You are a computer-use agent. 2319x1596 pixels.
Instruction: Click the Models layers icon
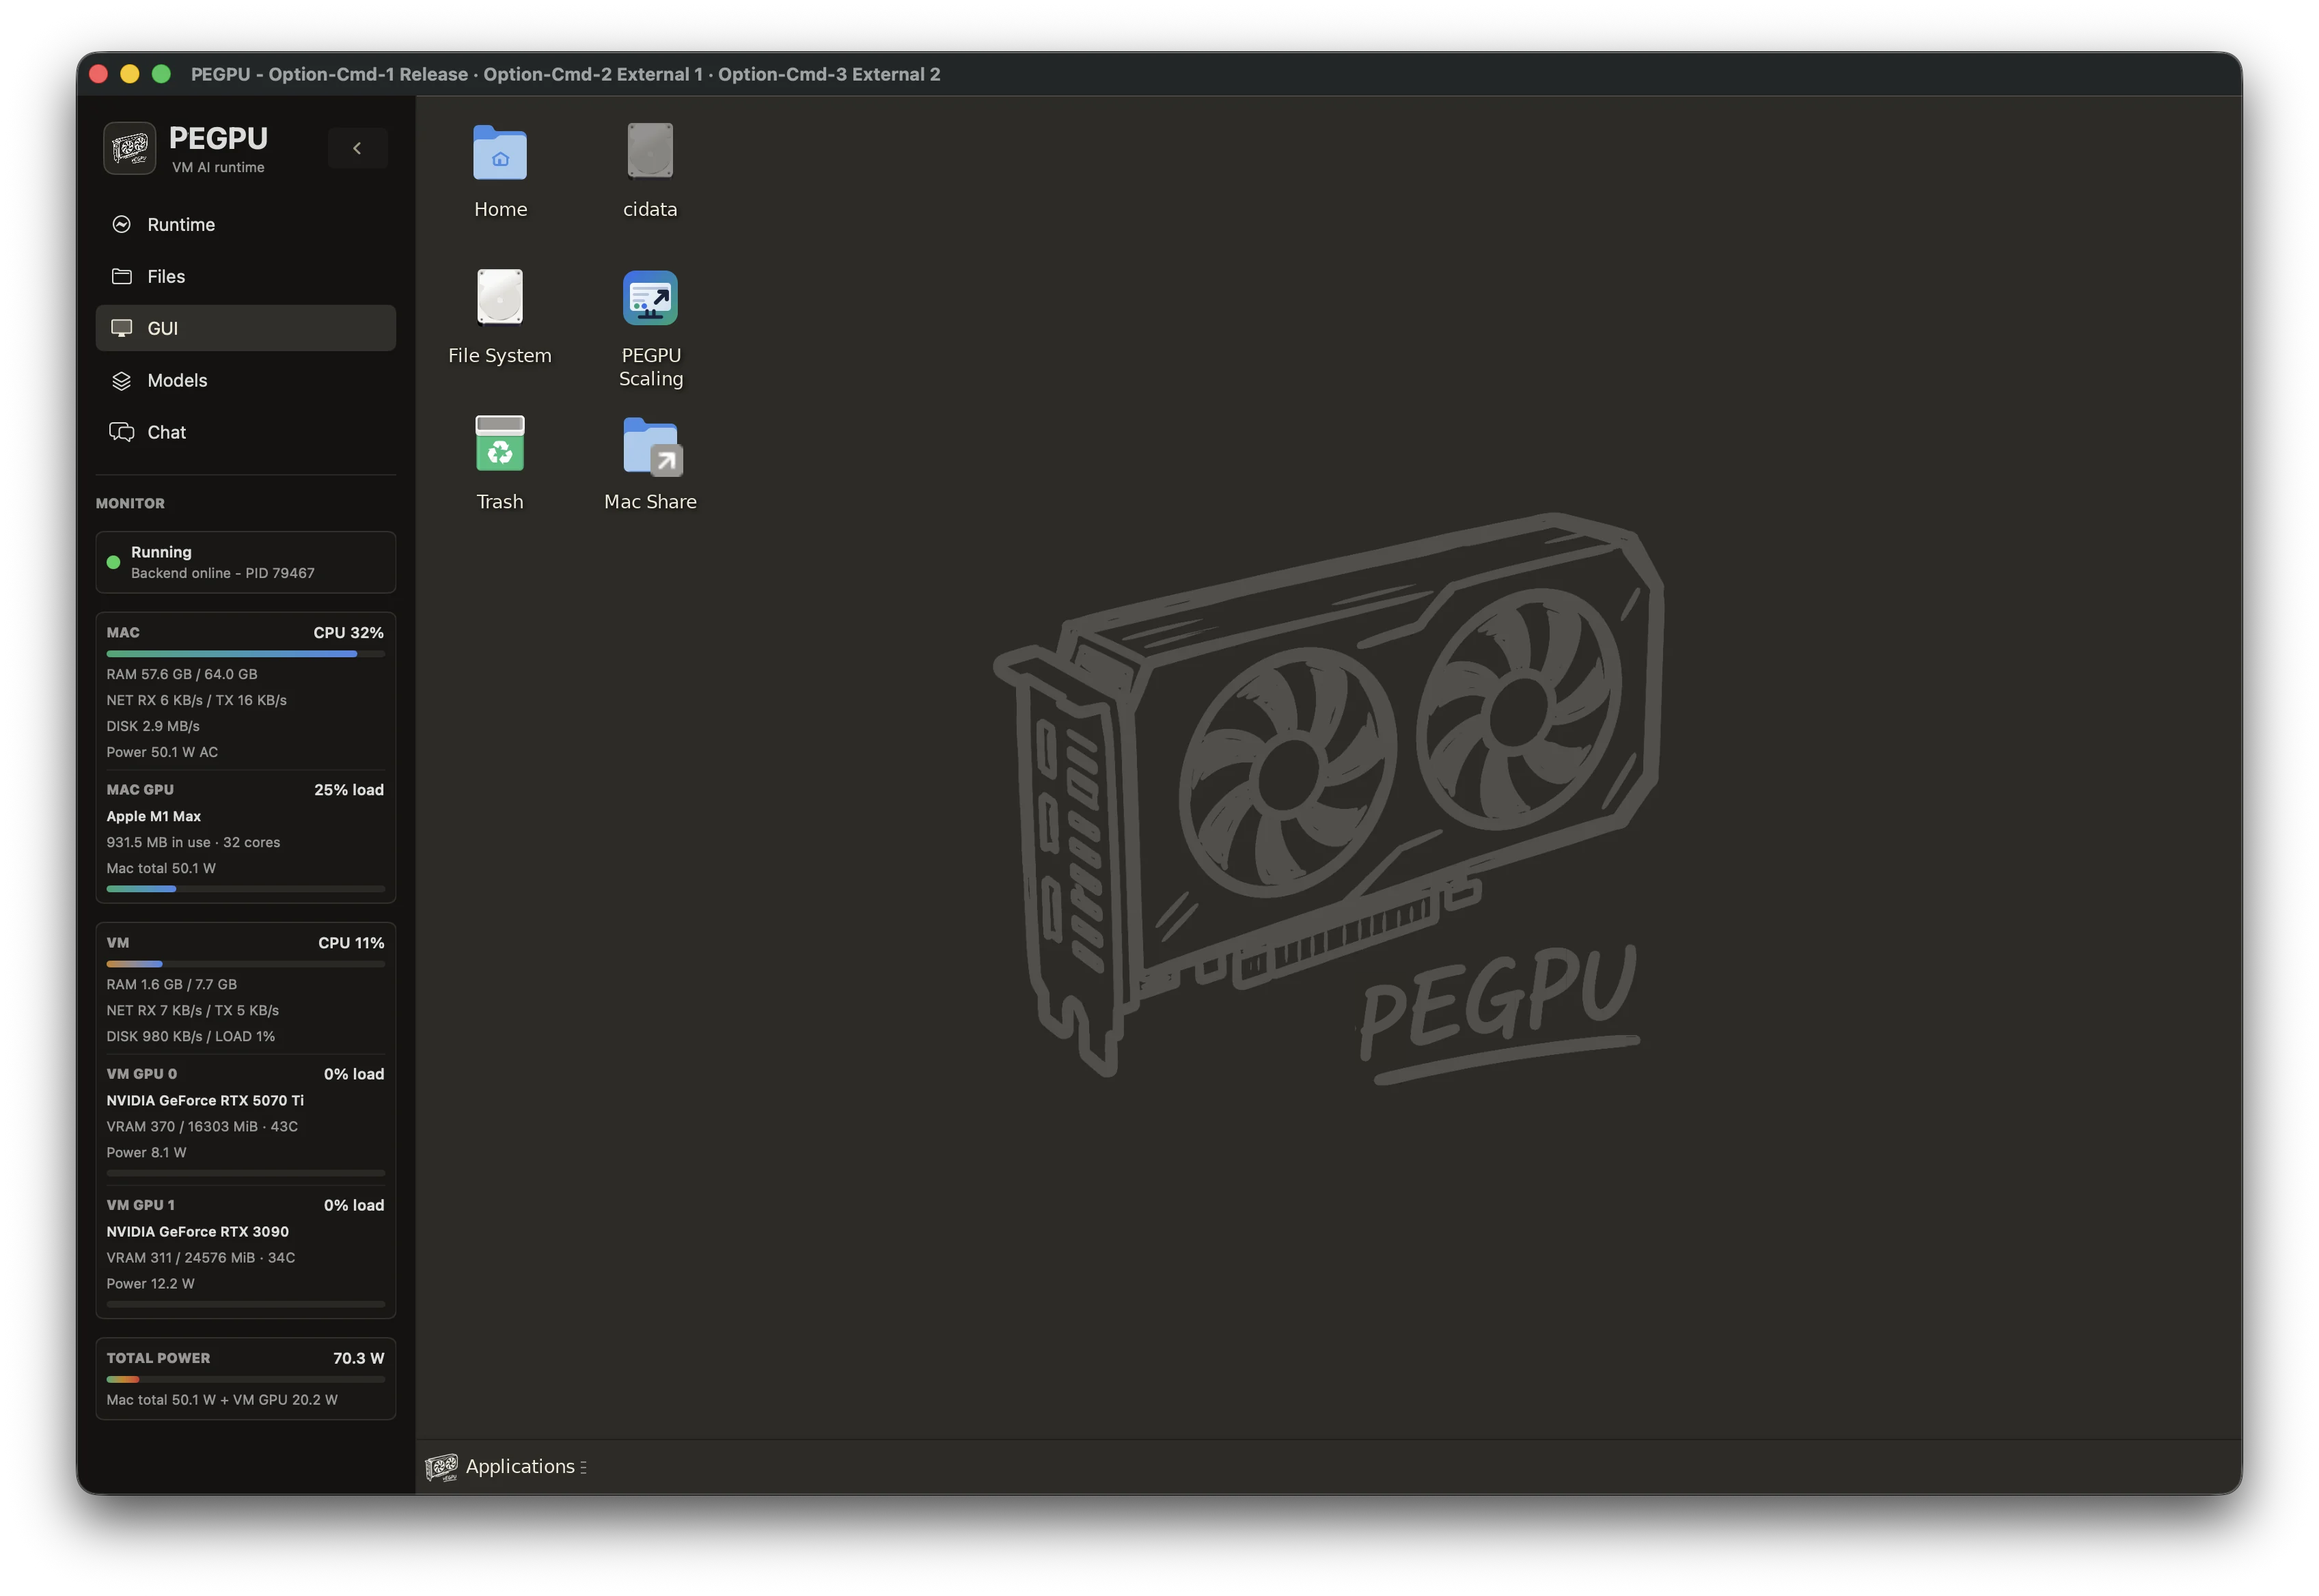pyautogui.click(x=122, y=380)
